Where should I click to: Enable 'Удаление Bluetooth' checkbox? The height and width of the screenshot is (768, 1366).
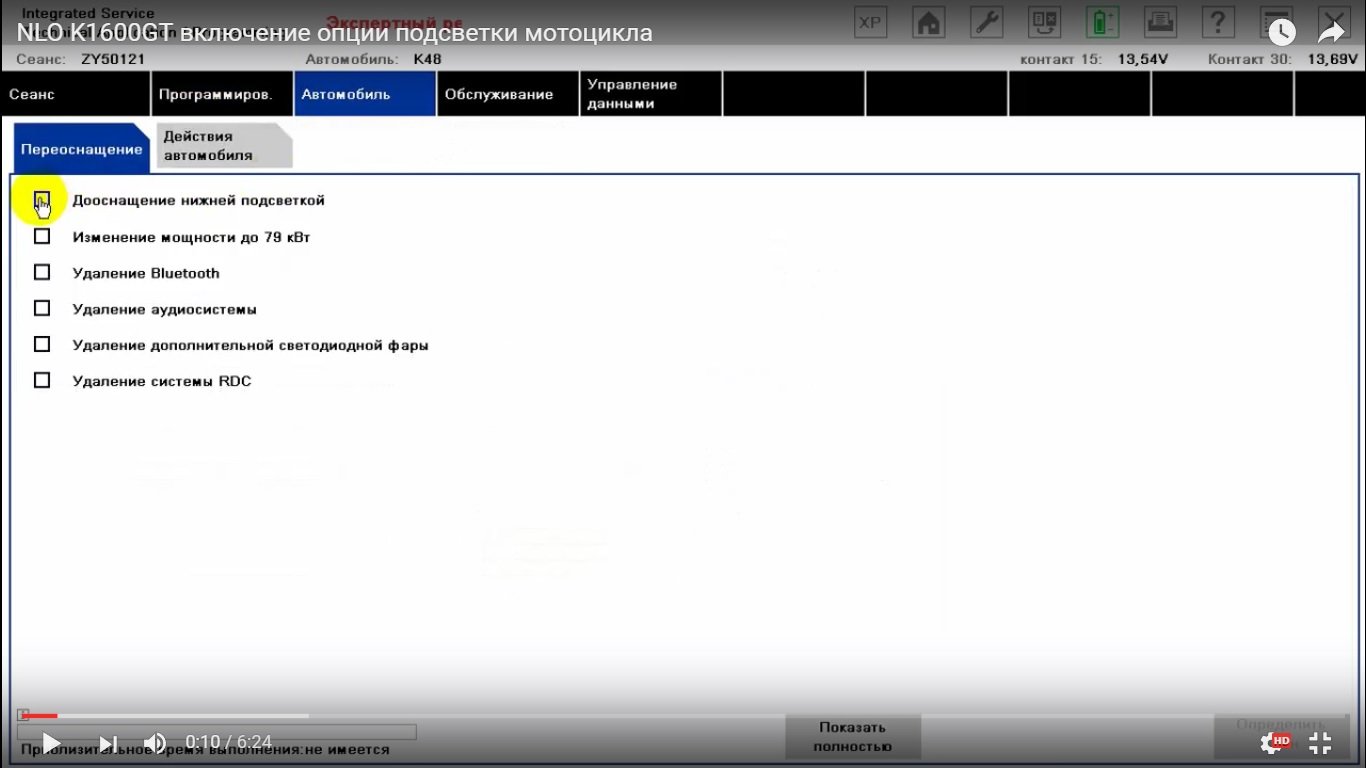[42, 273]
